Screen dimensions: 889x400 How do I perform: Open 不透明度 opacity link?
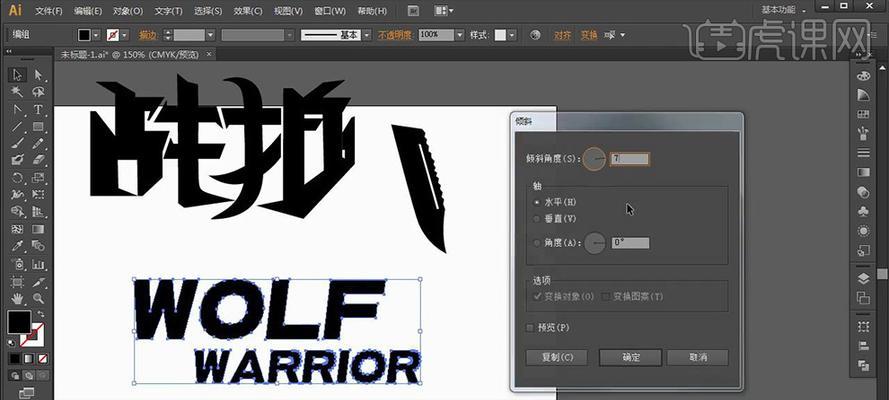pyautogui.click(x=396, y=35)
